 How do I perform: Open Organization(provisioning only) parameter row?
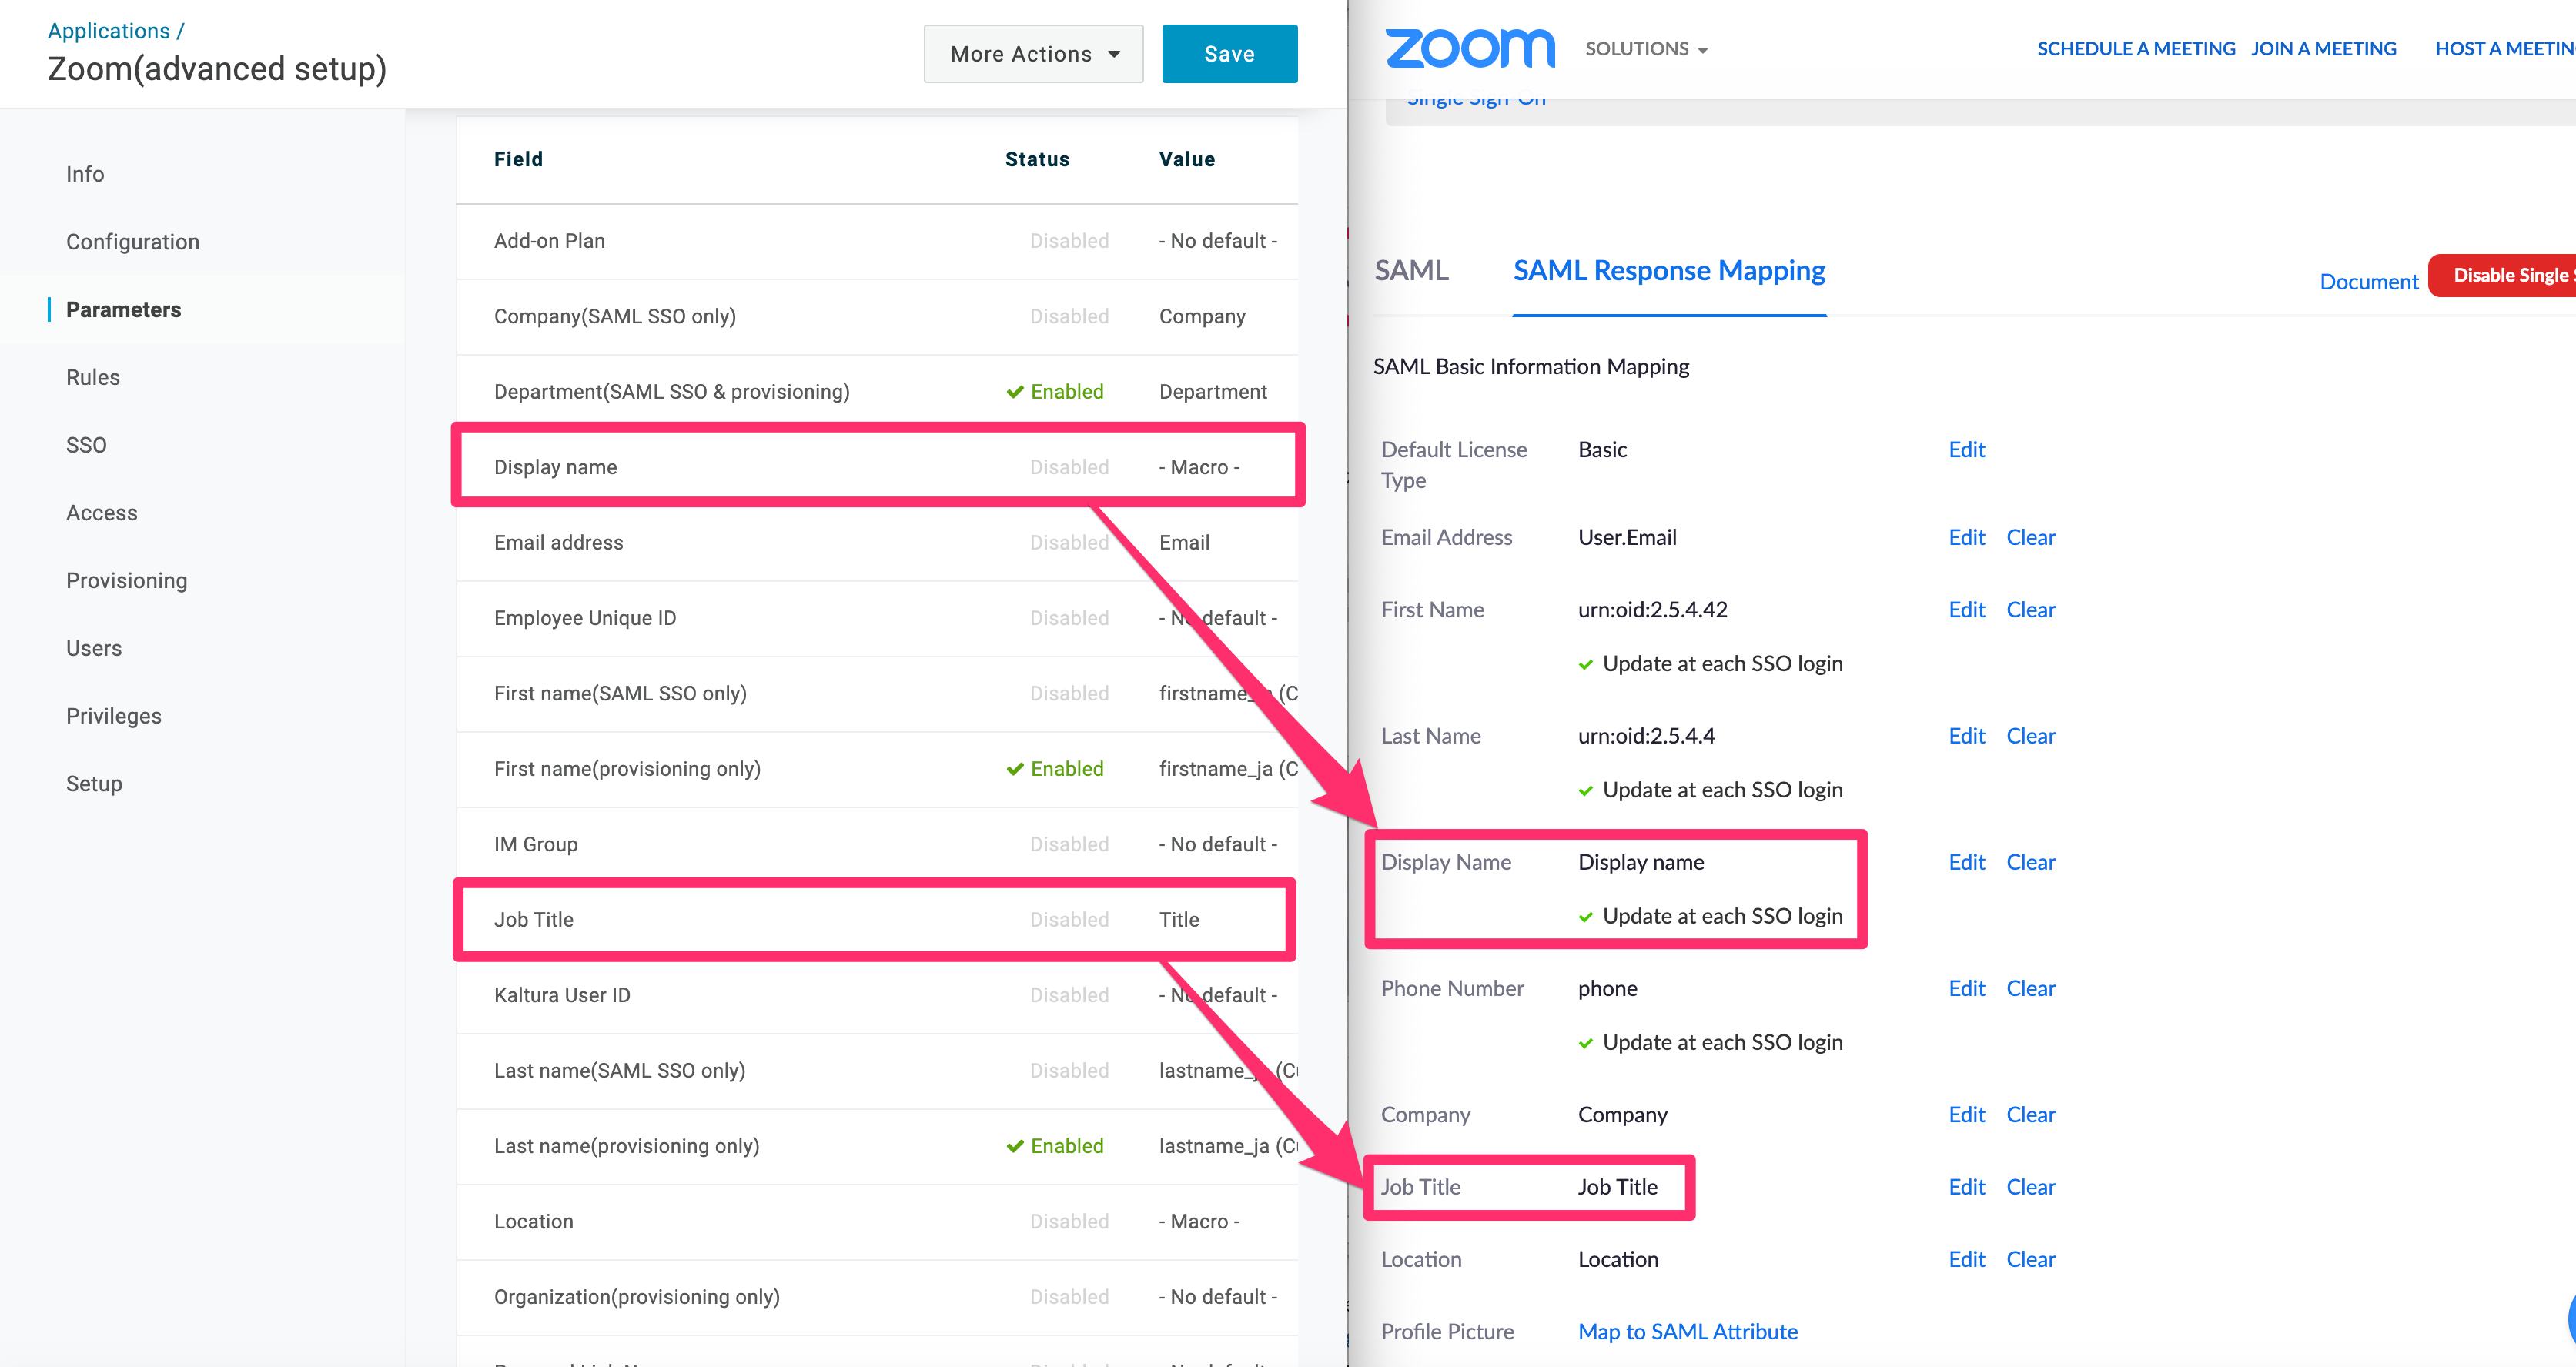[877, 1298]
